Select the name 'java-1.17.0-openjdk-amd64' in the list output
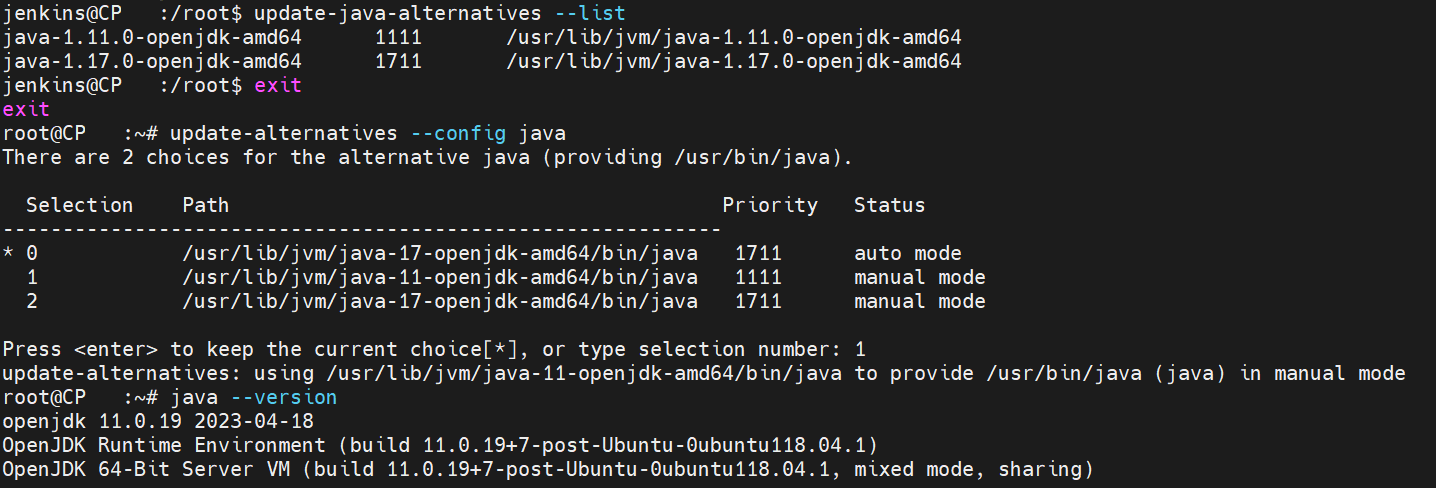The height and width of the screenshot is (488, 1436). coord(152,62)
